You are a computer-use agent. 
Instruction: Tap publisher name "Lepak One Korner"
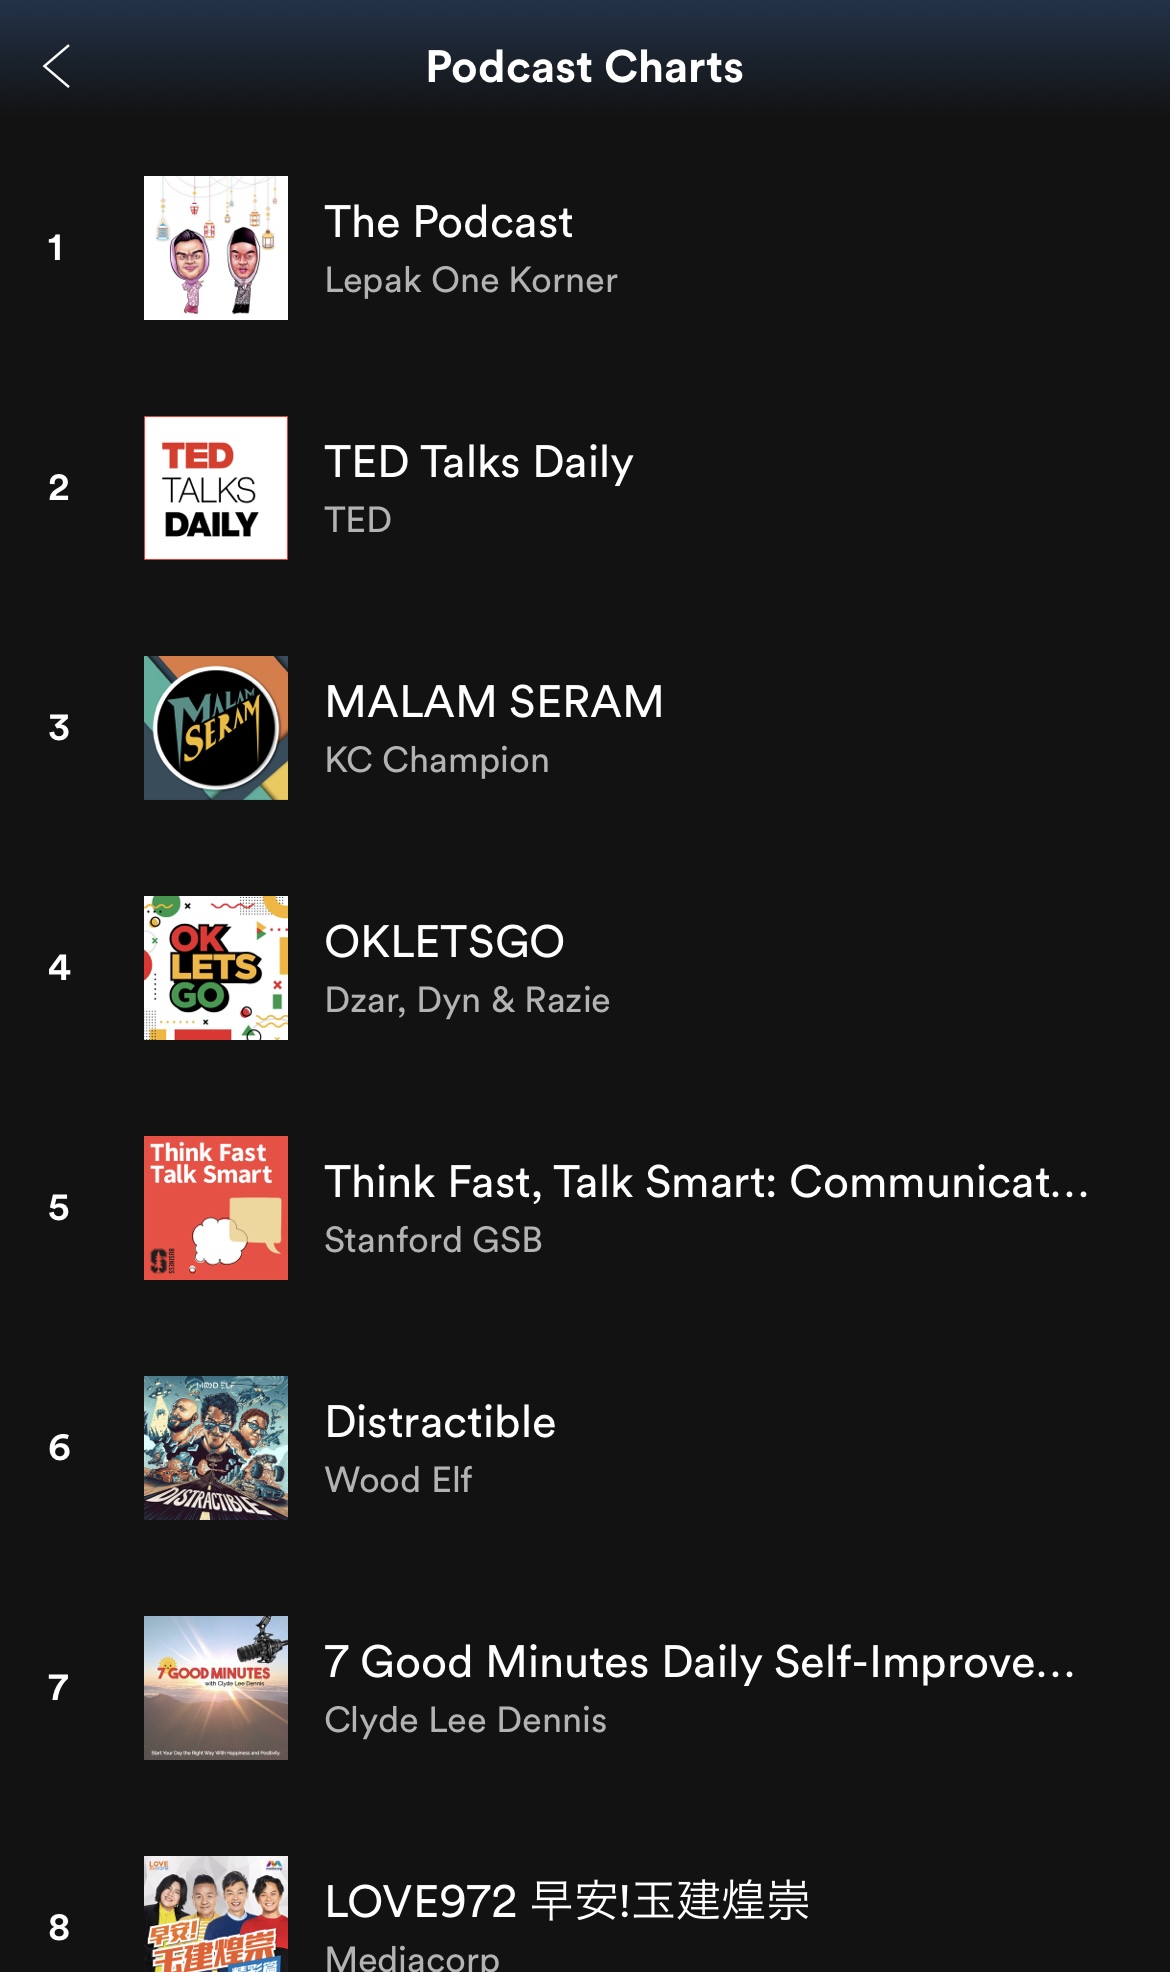click(471, 281)
